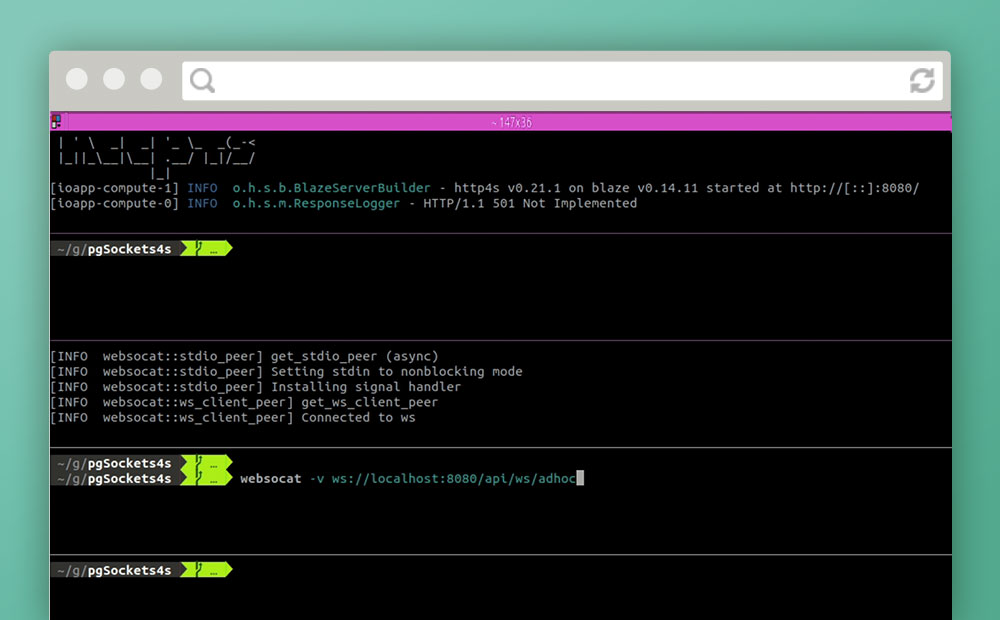Click the terminal app icon on magenta titlebar

(x=56, y=122)
